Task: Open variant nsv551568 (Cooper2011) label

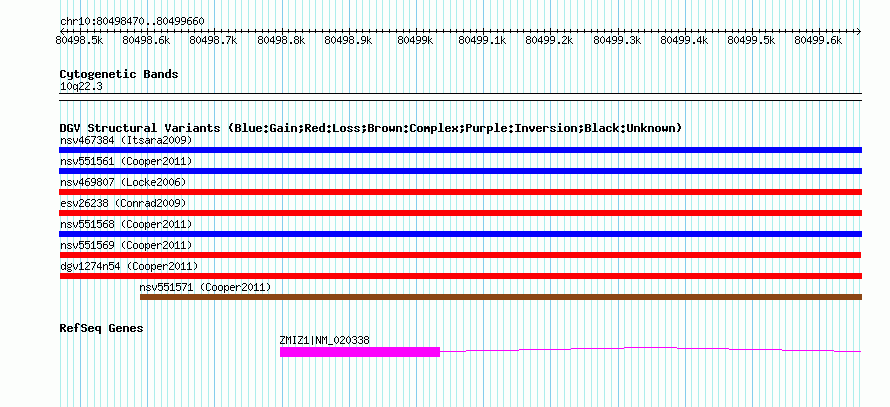Action: pos(126,224)
